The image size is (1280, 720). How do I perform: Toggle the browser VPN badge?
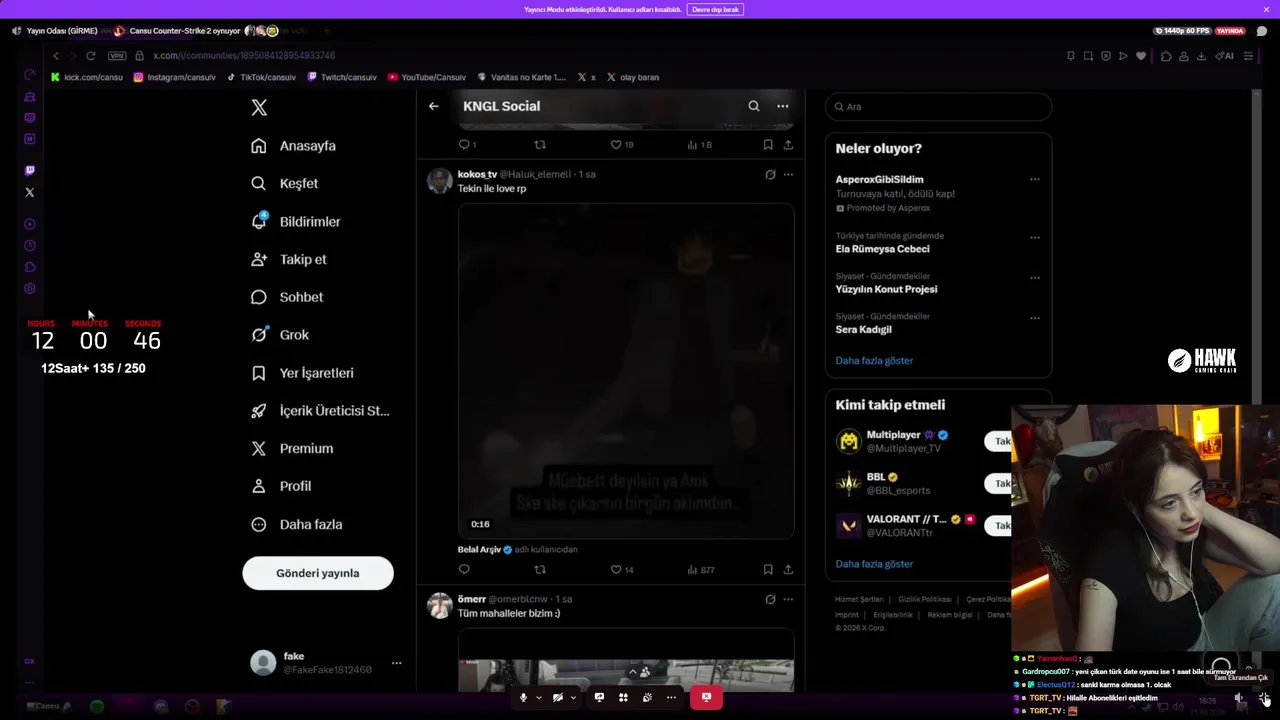point(117,56)
